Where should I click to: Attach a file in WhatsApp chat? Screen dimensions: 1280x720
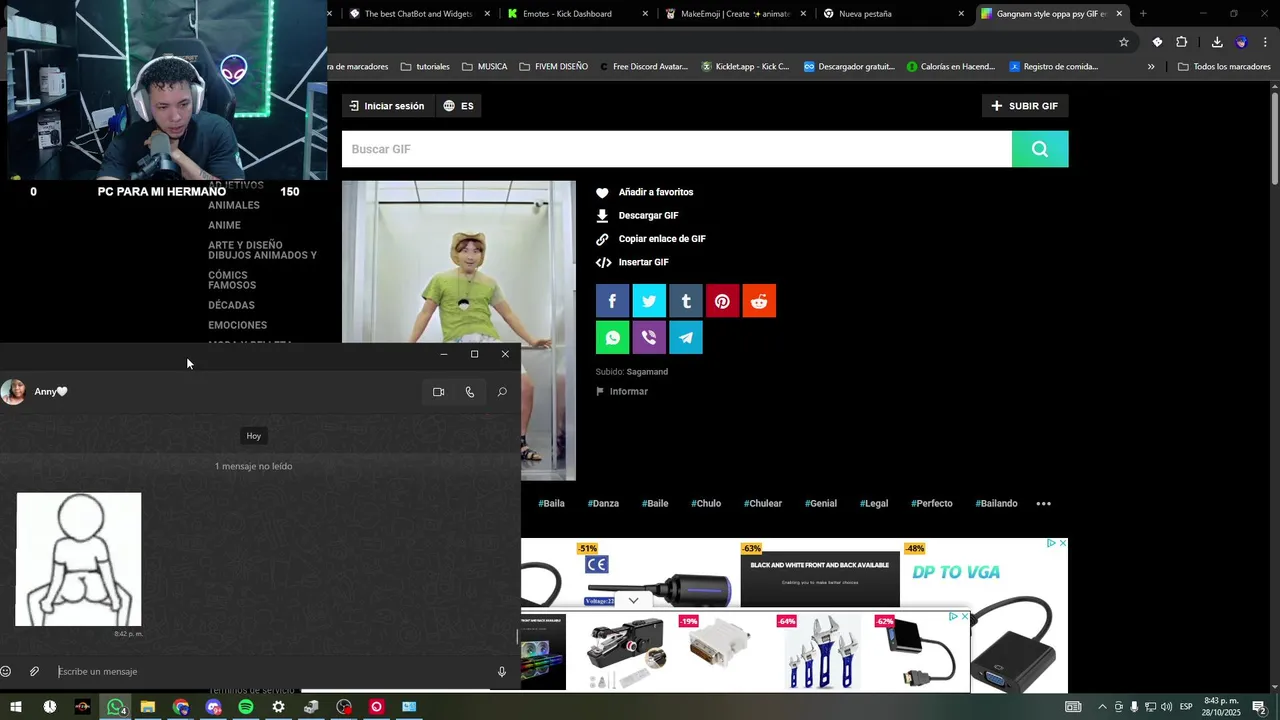pyautogui.click(x=34, y=672)
